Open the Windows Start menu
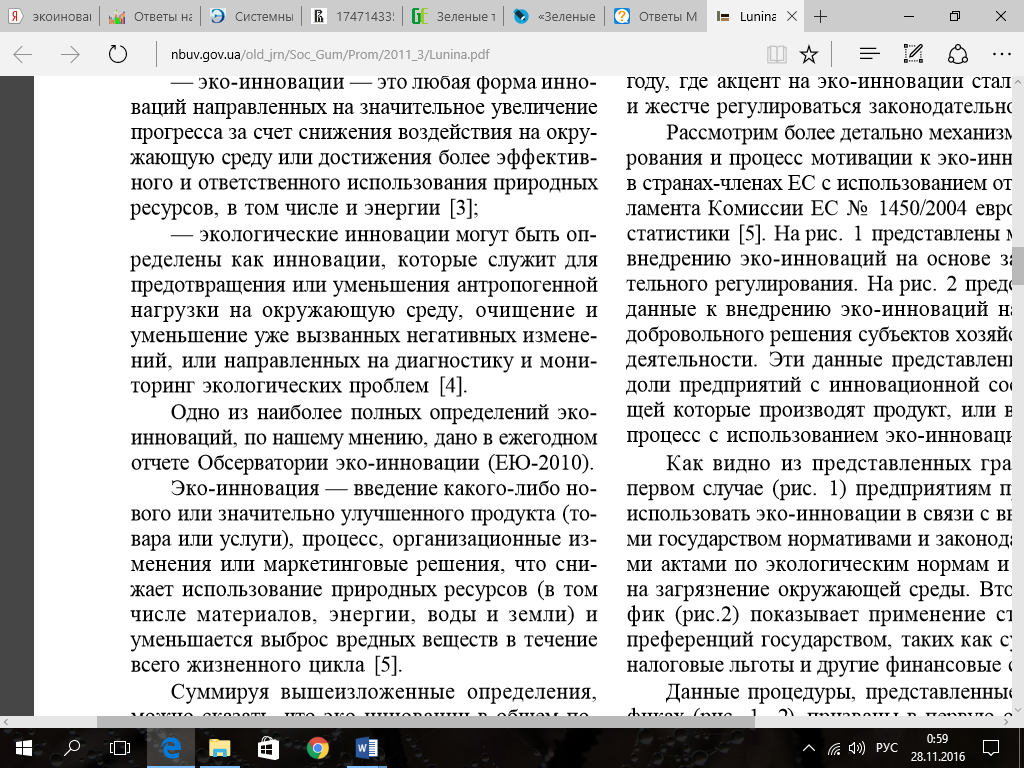 (x=23, y=748)
